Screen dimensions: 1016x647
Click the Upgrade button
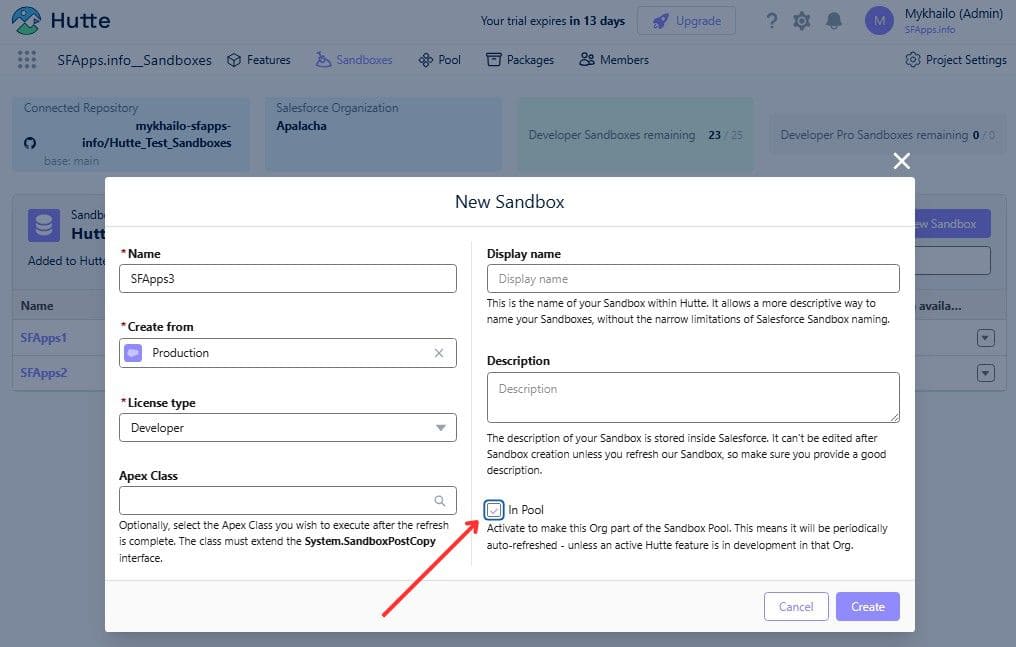(686, 21)
